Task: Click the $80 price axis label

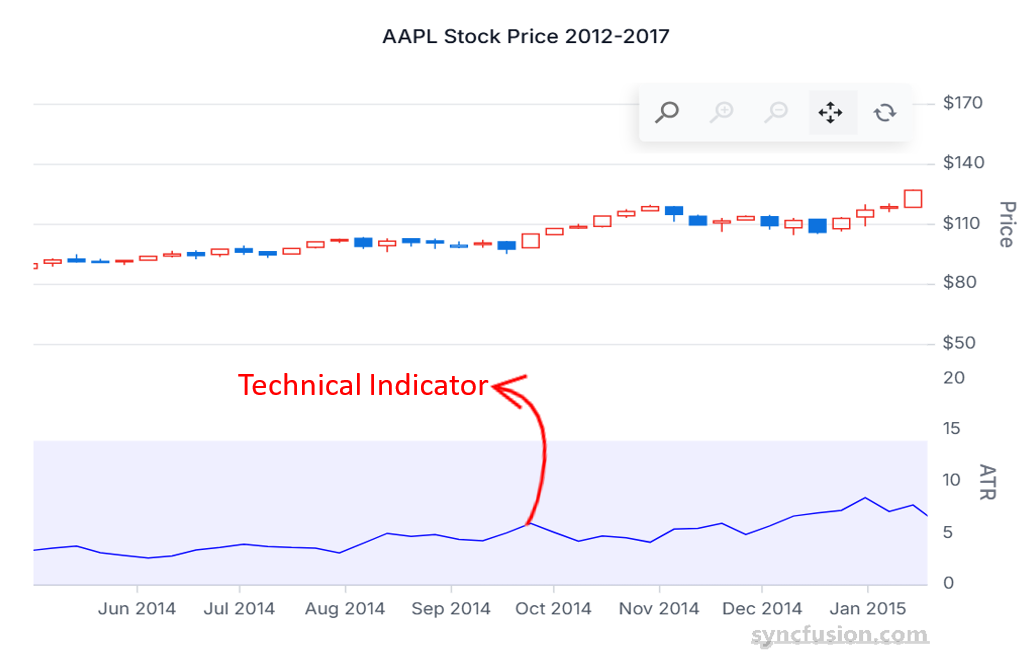Action: coord(960,282)
